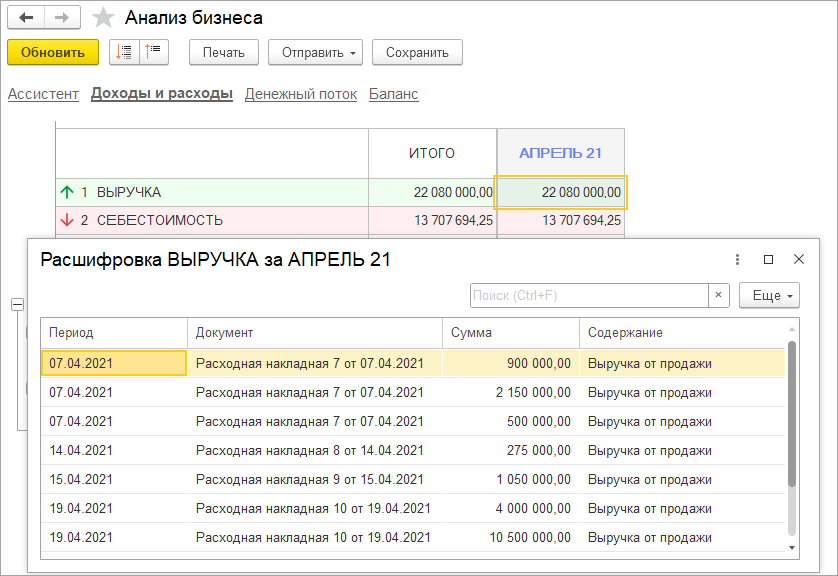Click the forward navigation arrow
Image resolution: width=838 pixels, height=576 pixels.
[62, 18]
